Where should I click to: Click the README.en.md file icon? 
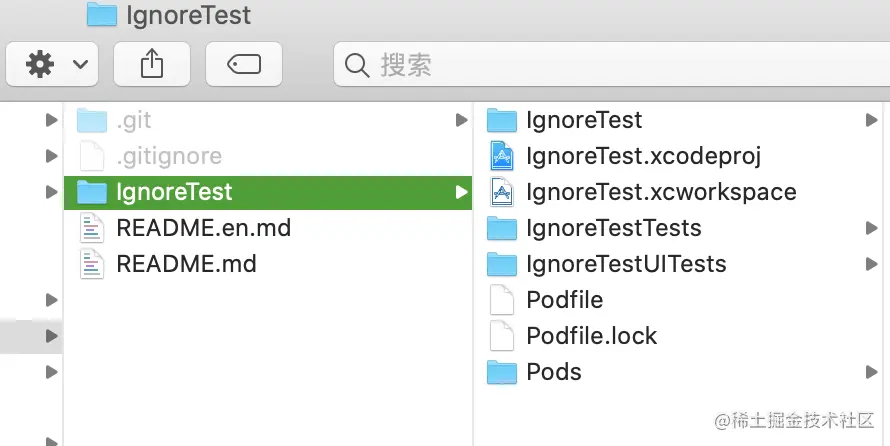pos(92,228)
